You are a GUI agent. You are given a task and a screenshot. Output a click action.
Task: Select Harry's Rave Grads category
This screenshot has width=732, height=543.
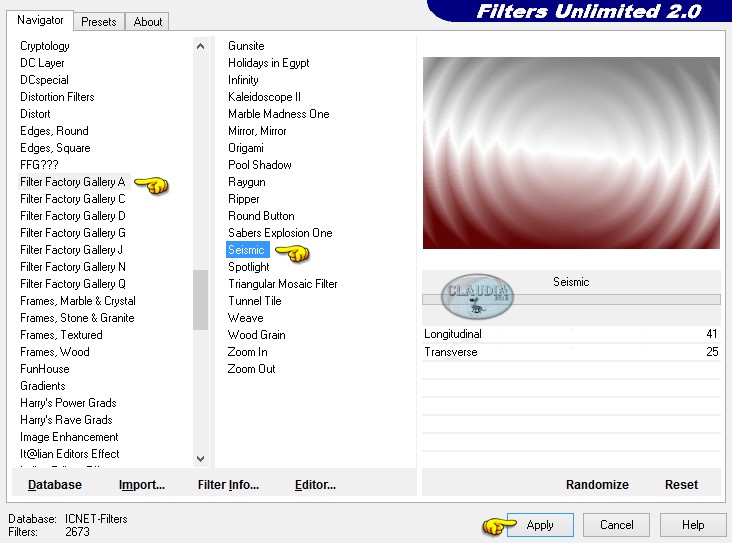(66, 420)
